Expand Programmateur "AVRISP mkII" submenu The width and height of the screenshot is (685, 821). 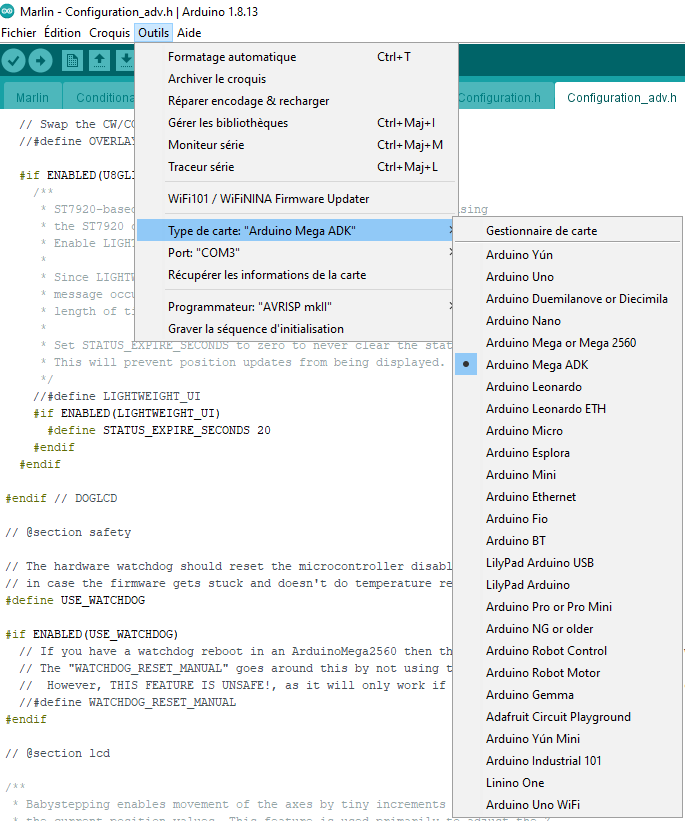tap(296, 307)
